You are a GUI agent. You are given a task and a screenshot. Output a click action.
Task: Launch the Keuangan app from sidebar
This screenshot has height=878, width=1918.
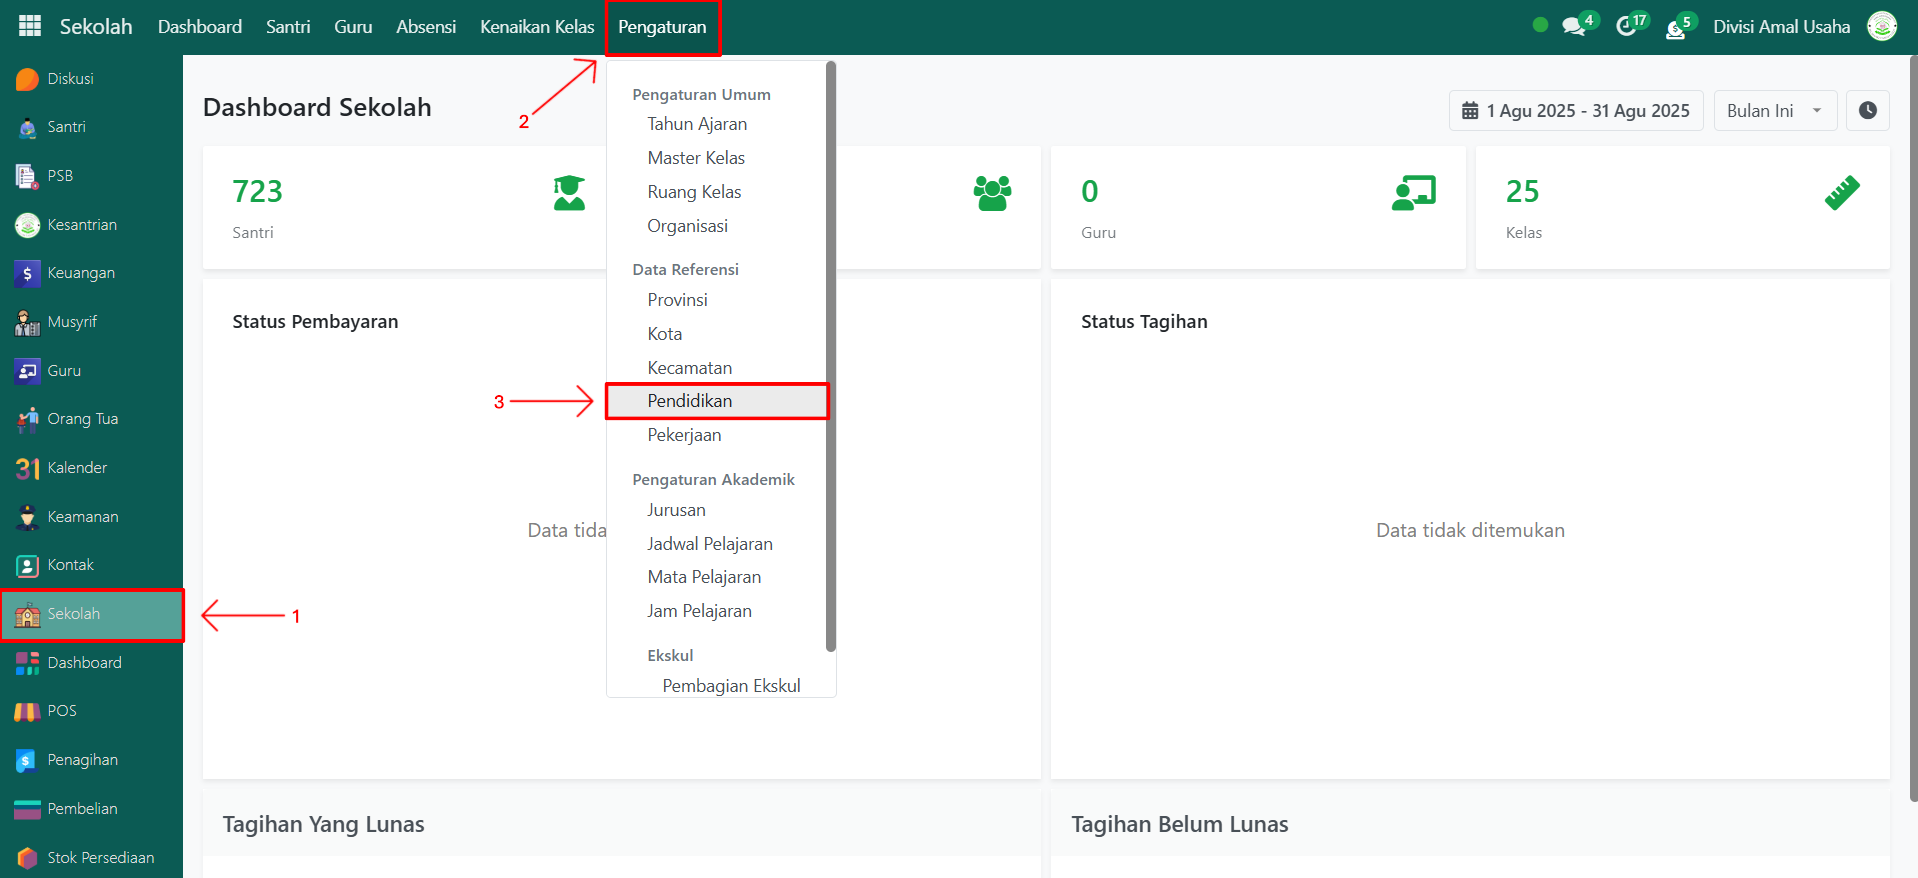[x=80, y=273]
